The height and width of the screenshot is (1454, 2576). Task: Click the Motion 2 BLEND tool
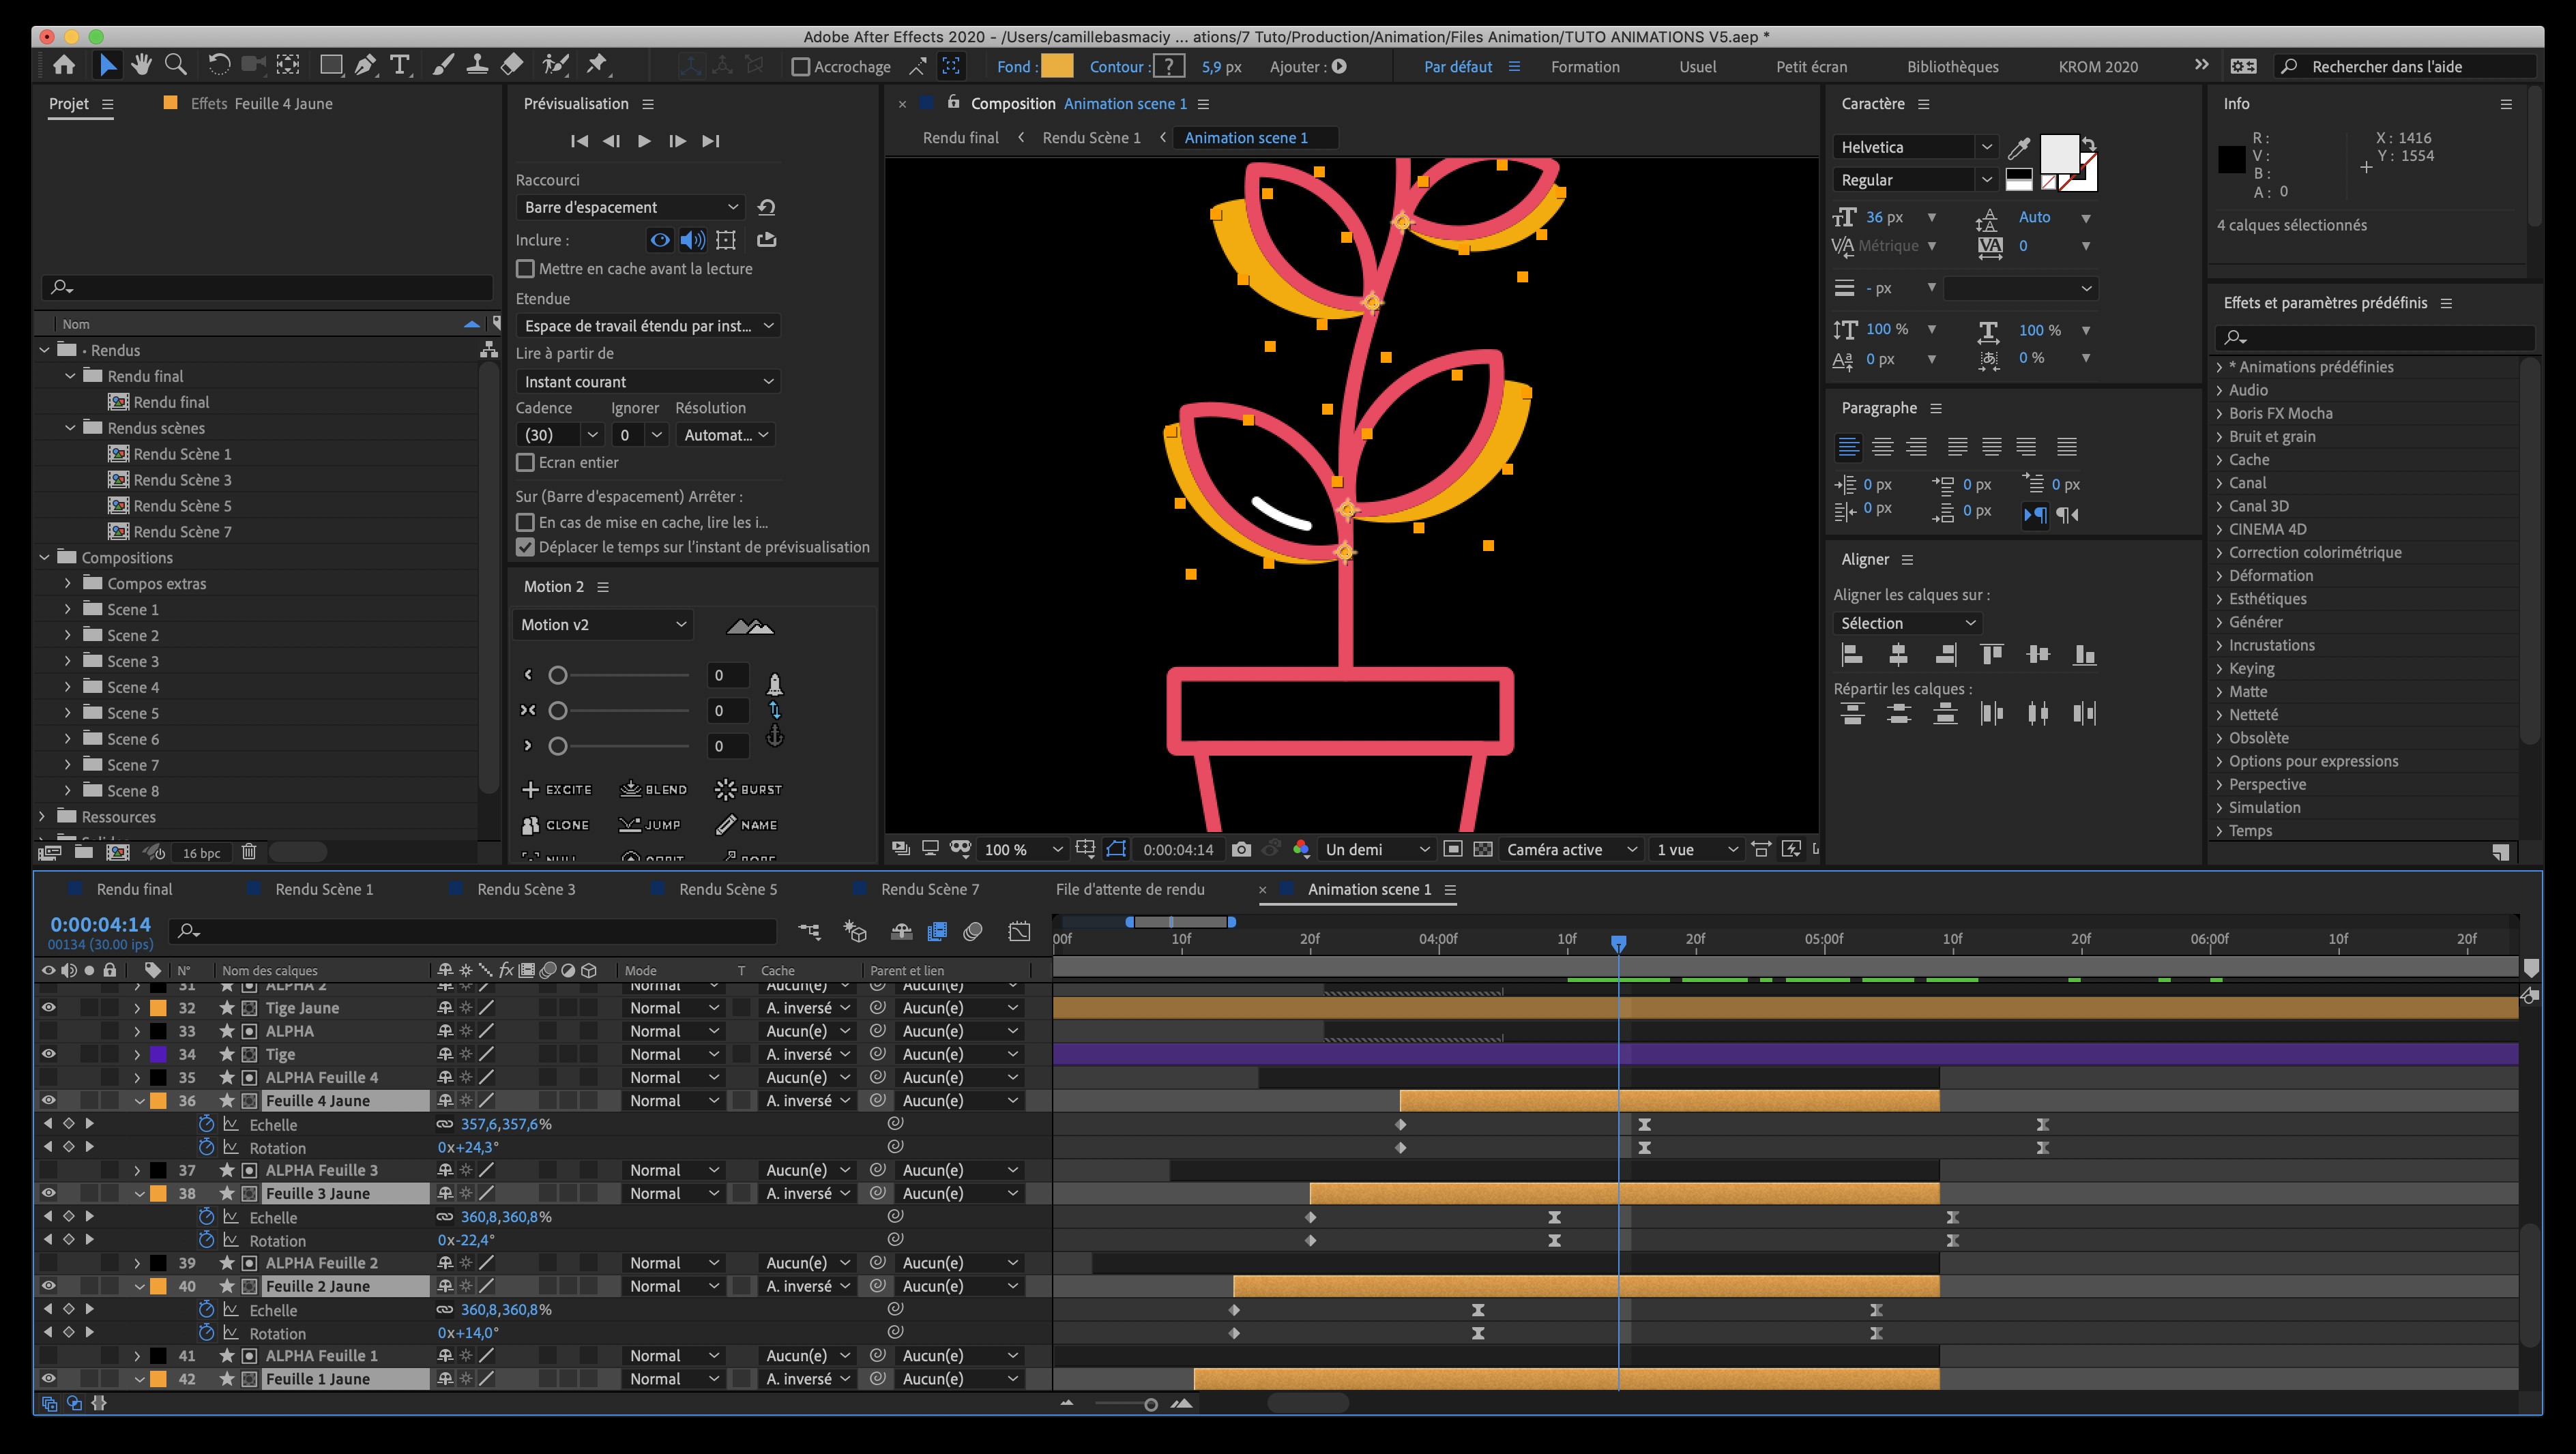(x=653, y=790)
